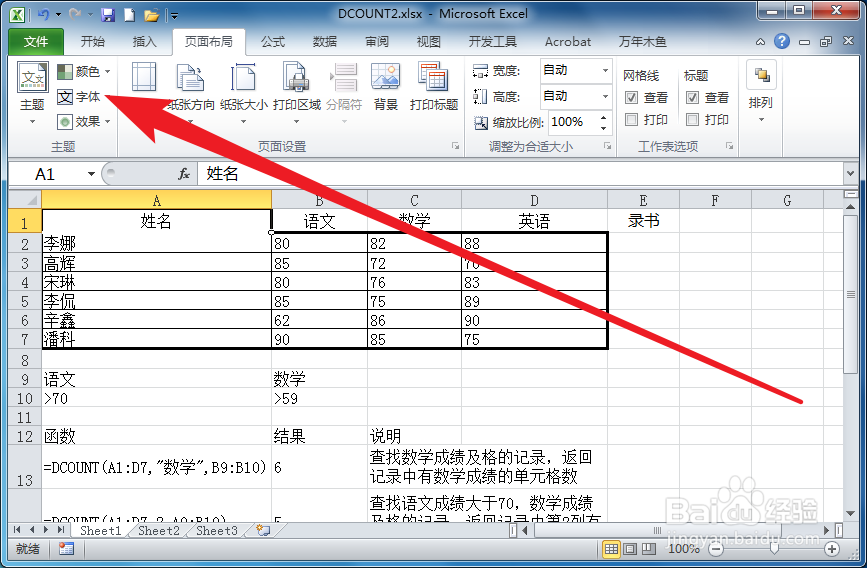Open the Height (高度) dropdown

tap(605, 96)
